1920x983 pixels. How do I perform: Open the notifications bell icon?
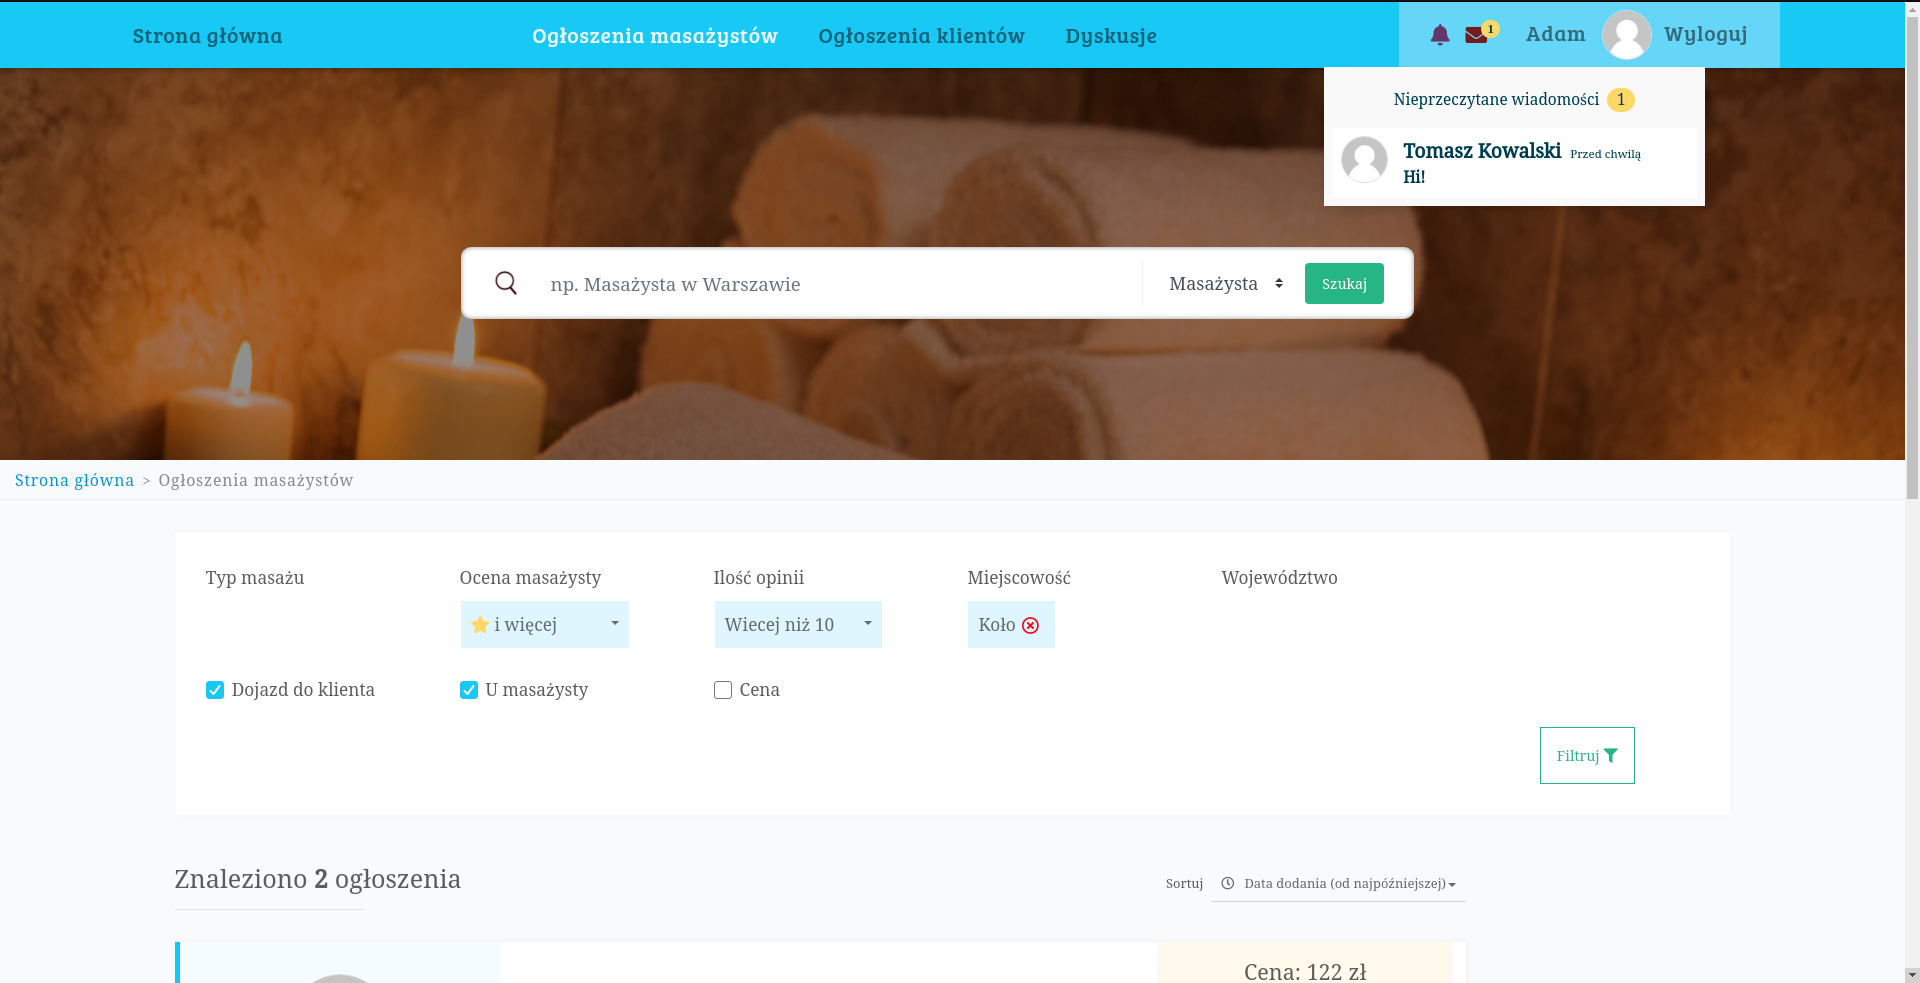(x=1440, y=35)
